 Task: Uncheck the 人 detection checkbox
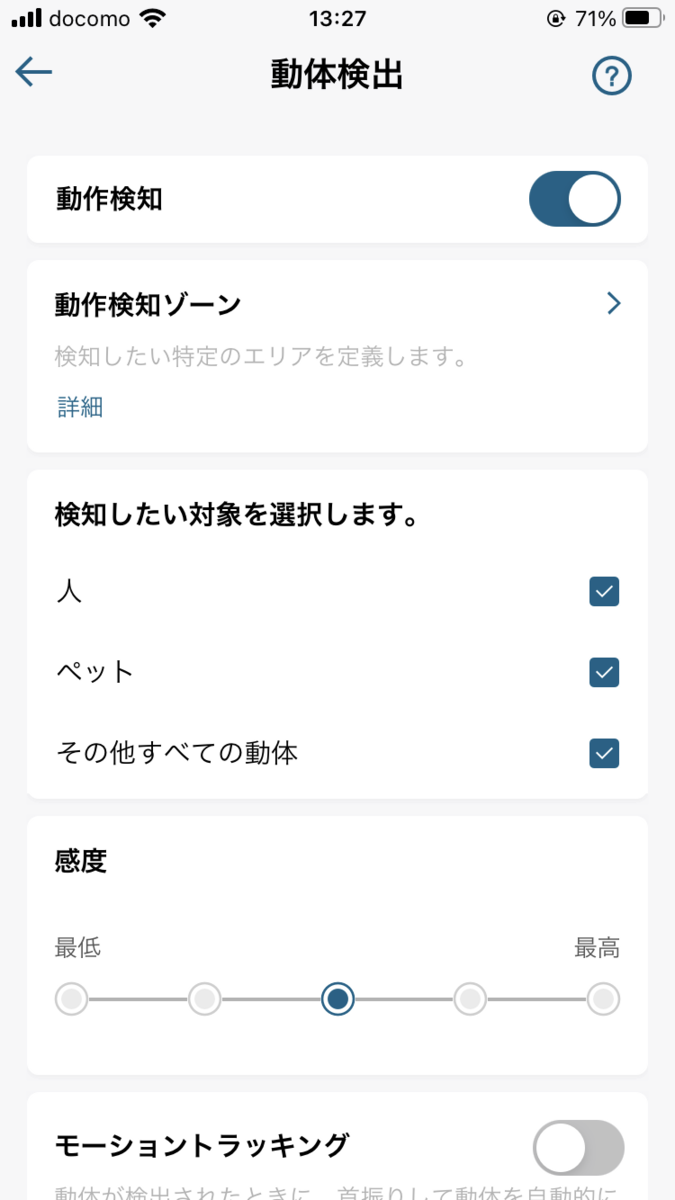[x=604, y=592]
